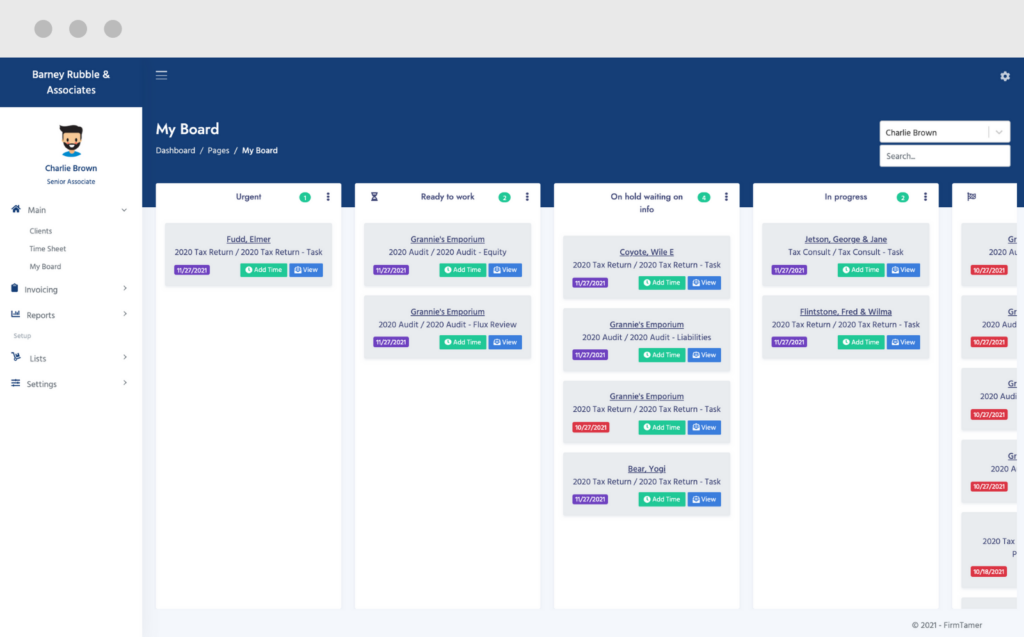Open the gear settings icon at top right
1024x637 pixels.
1004,76
